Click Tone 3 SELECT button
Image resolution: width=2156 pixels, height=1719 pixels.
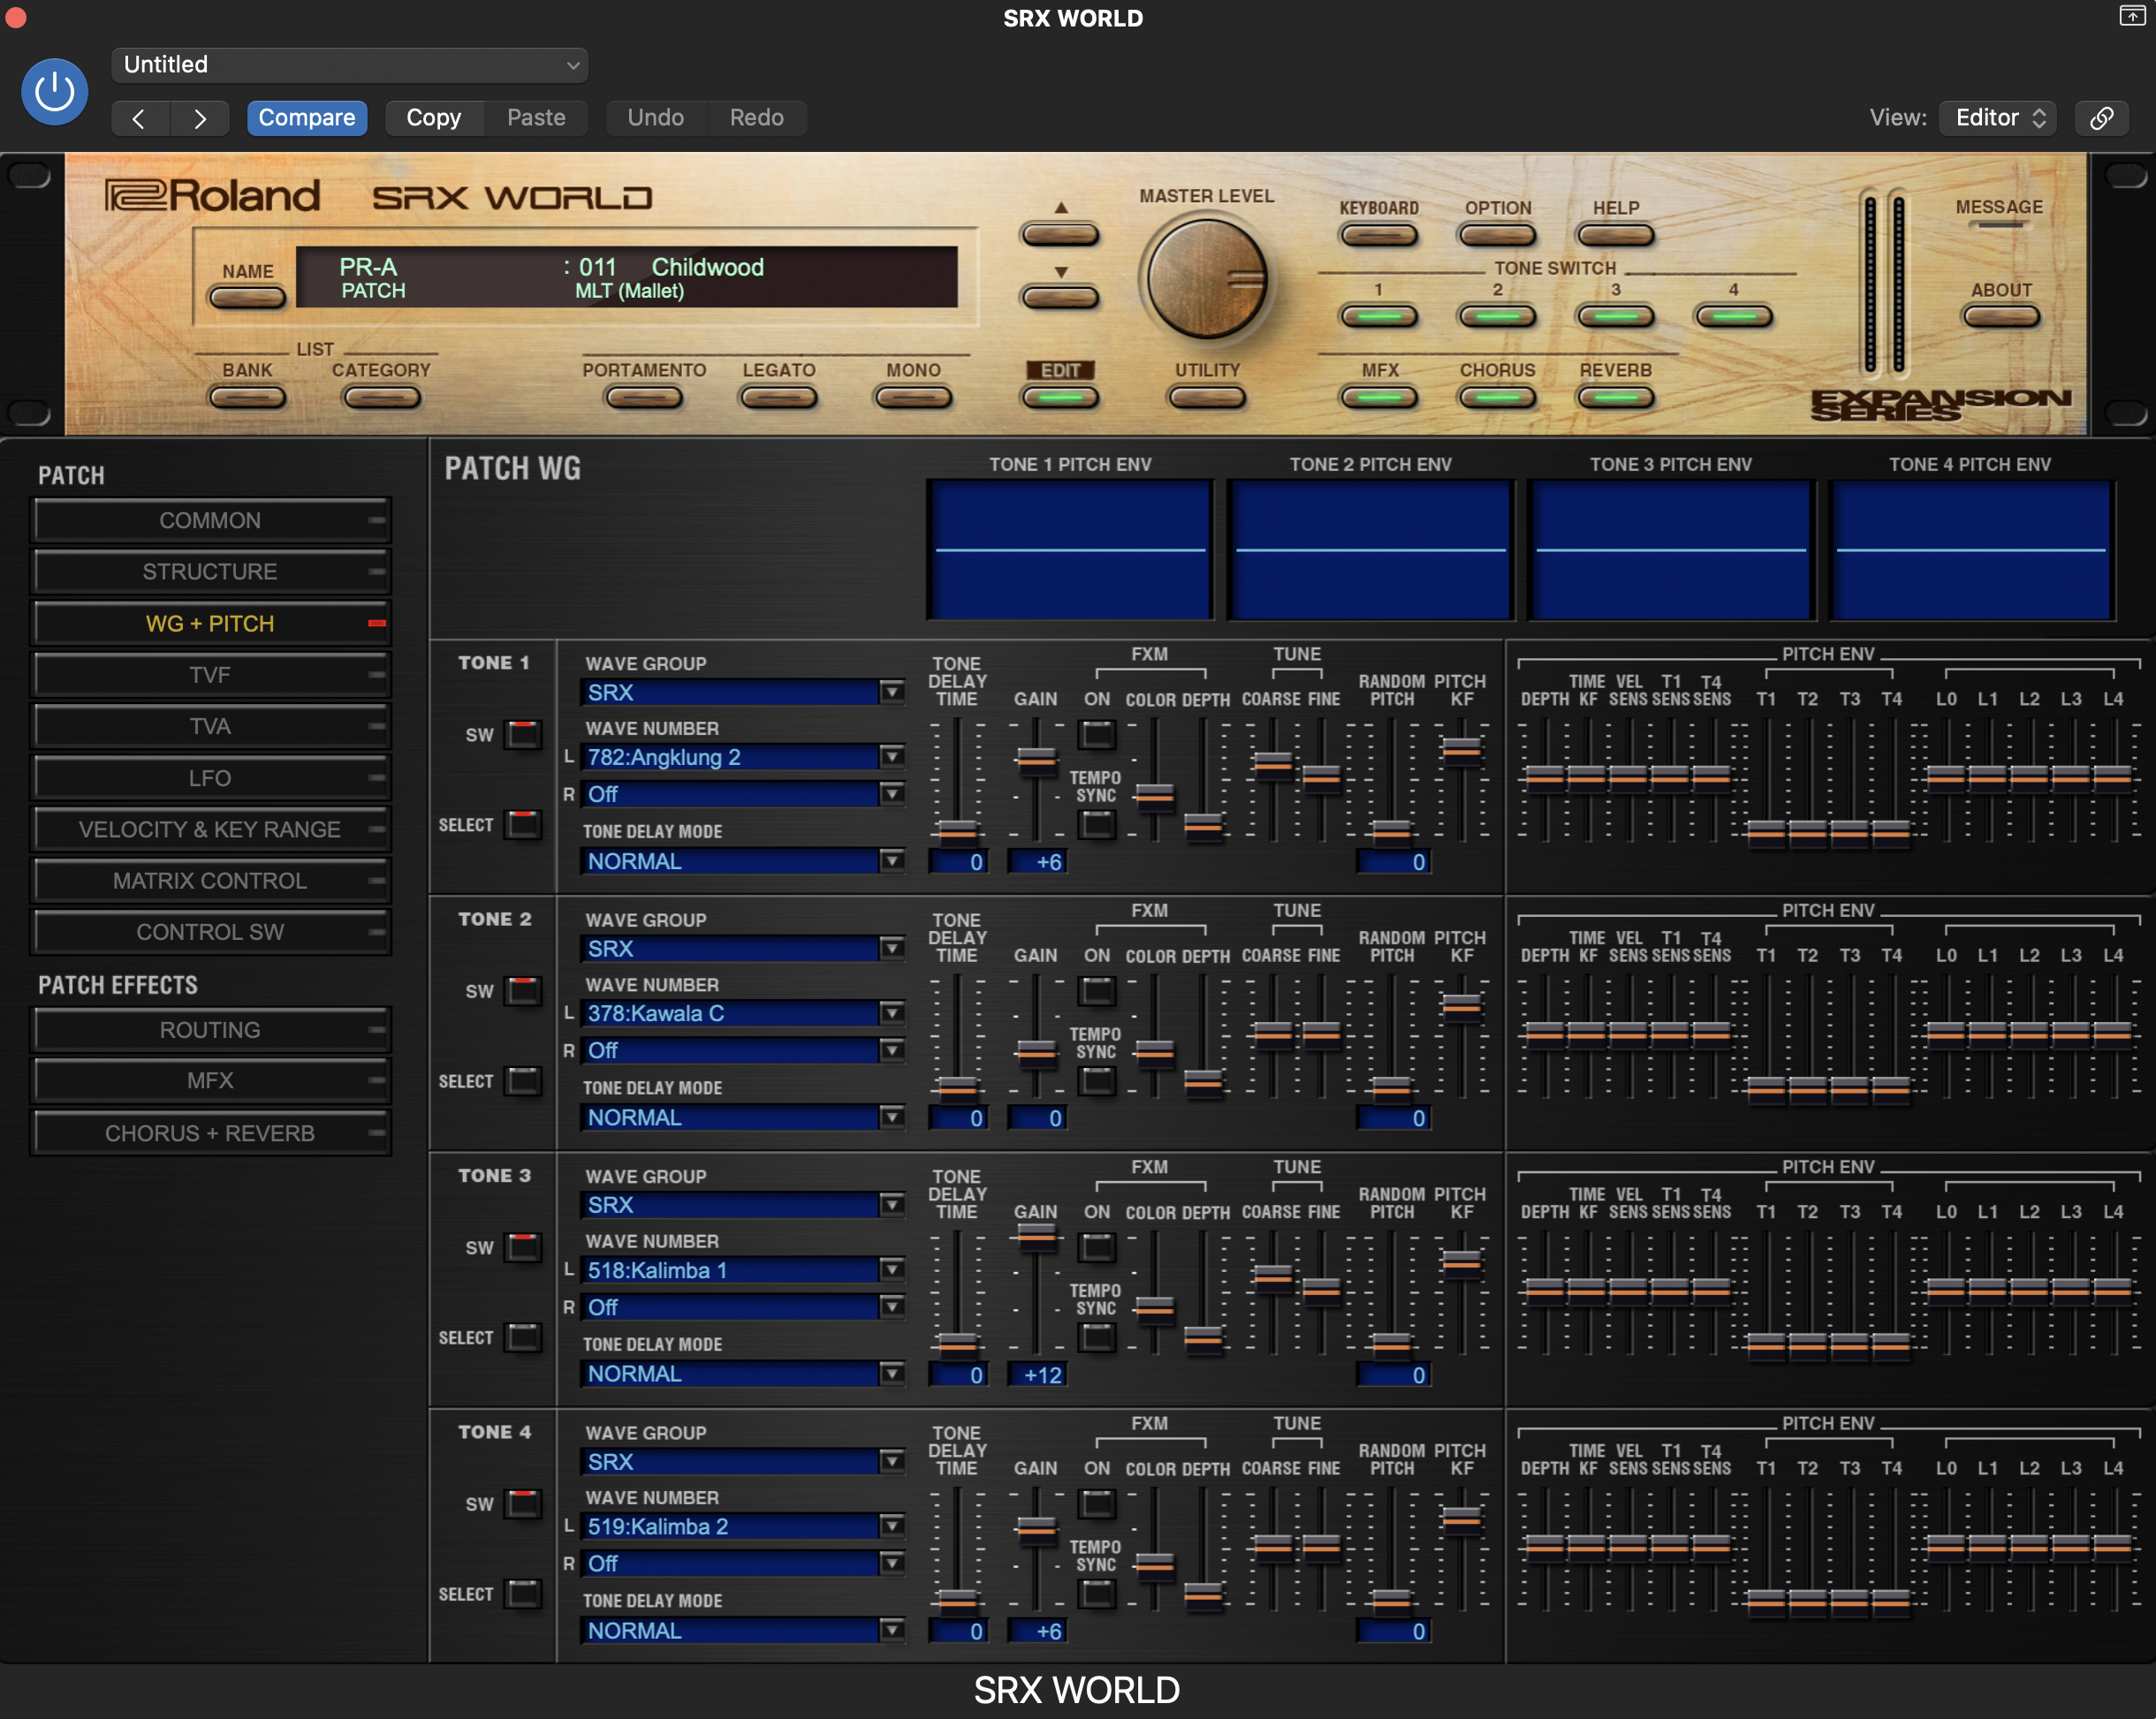point(523,1338)
